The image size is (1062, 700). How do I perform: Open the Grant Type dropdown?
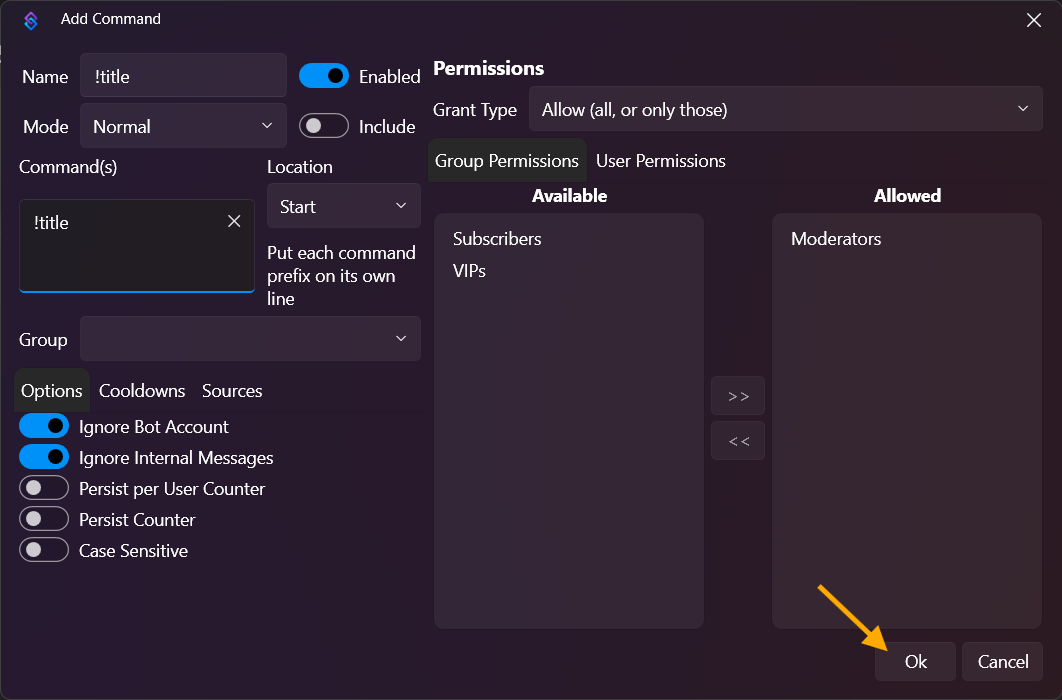coord(785,109)
